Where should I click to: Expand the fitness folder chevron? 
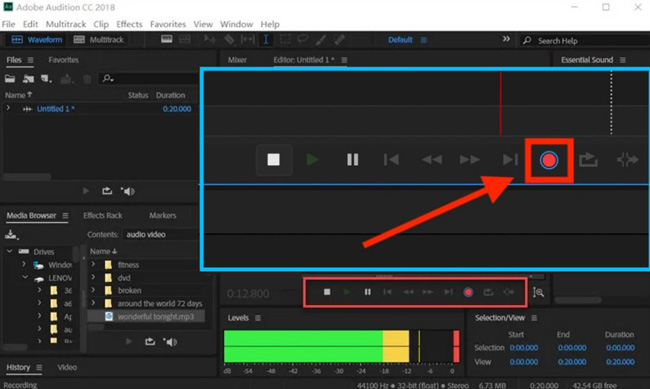coord(93,264)
